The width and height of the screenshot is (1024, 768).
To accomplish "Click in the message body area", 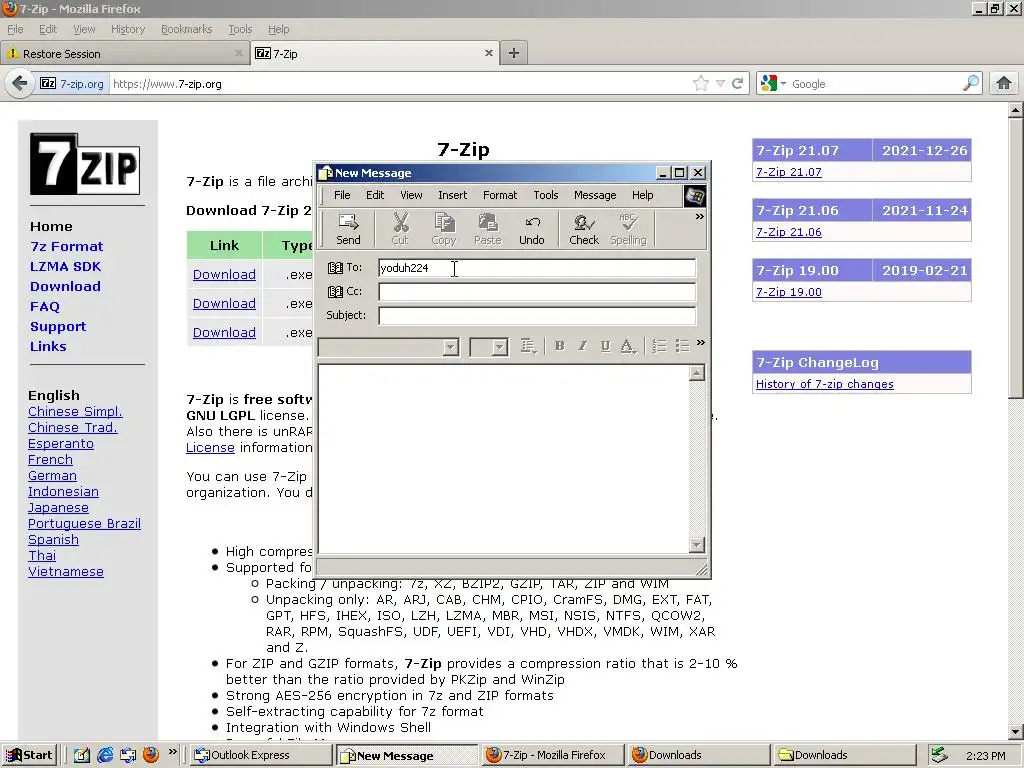I will pos(503,459).
